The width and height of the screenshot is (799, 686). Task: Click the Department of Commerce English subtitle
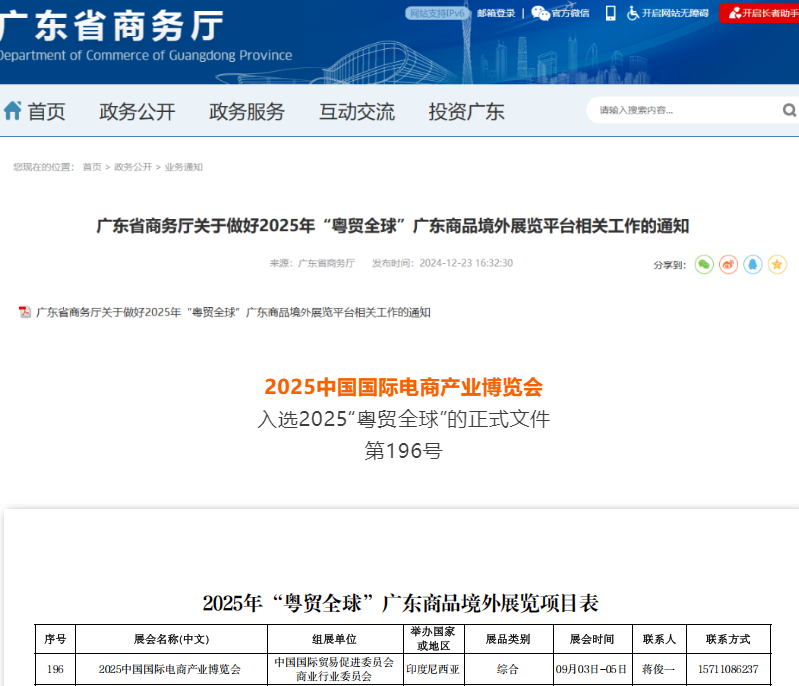click(146, 55)
